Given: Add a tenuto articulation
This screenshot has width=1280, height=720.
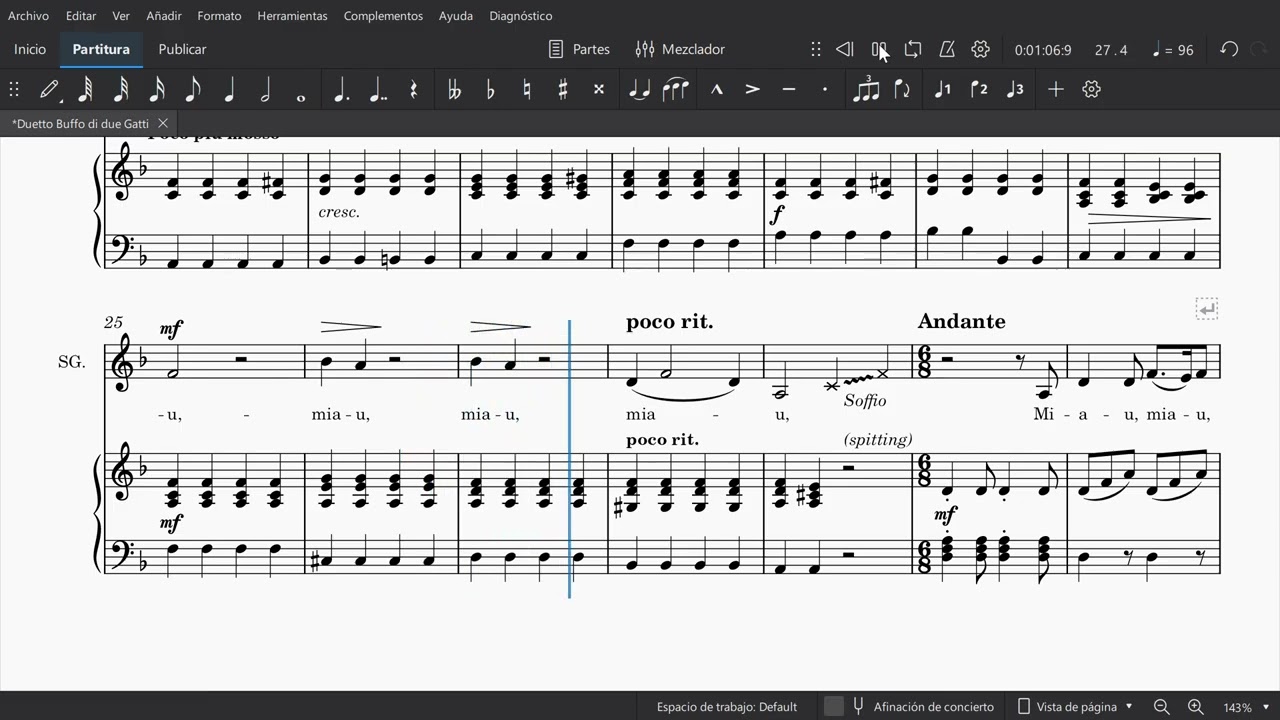Looking at the screenshot, I should point(788,89).
